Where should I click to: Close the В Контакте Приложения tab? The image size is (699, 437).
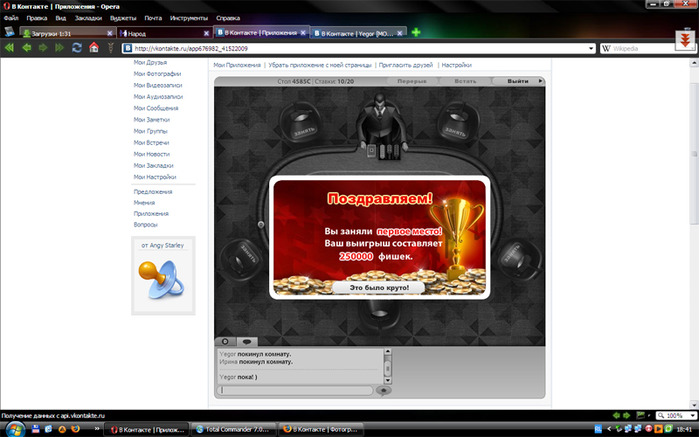coord(303,33)
